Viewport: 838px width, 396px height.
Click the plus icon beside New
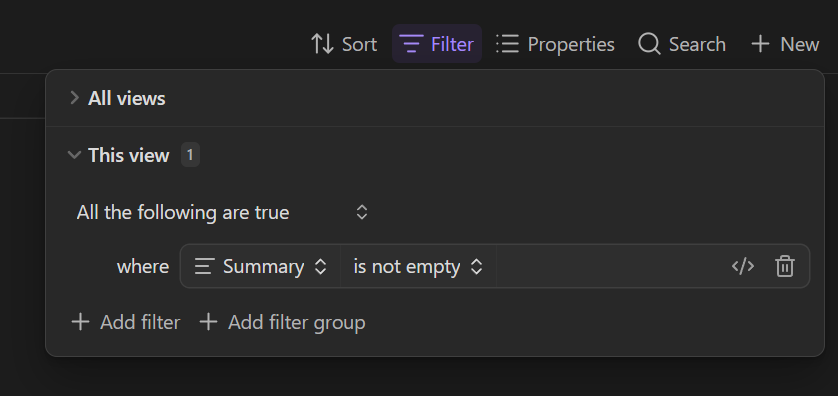(x=760, y=44)
